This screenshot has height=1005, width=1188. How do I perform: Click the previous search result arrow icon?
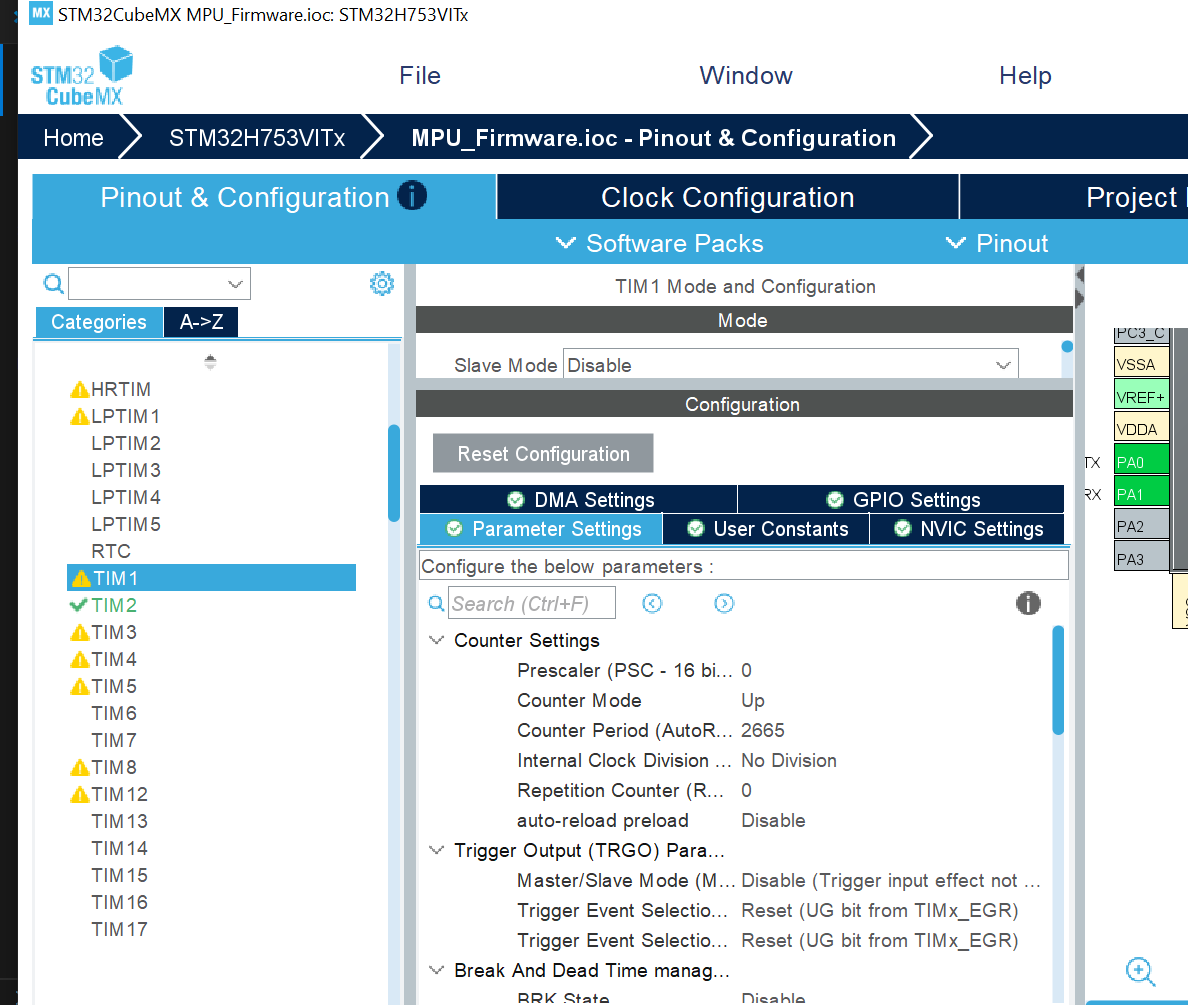click(652, 603)
